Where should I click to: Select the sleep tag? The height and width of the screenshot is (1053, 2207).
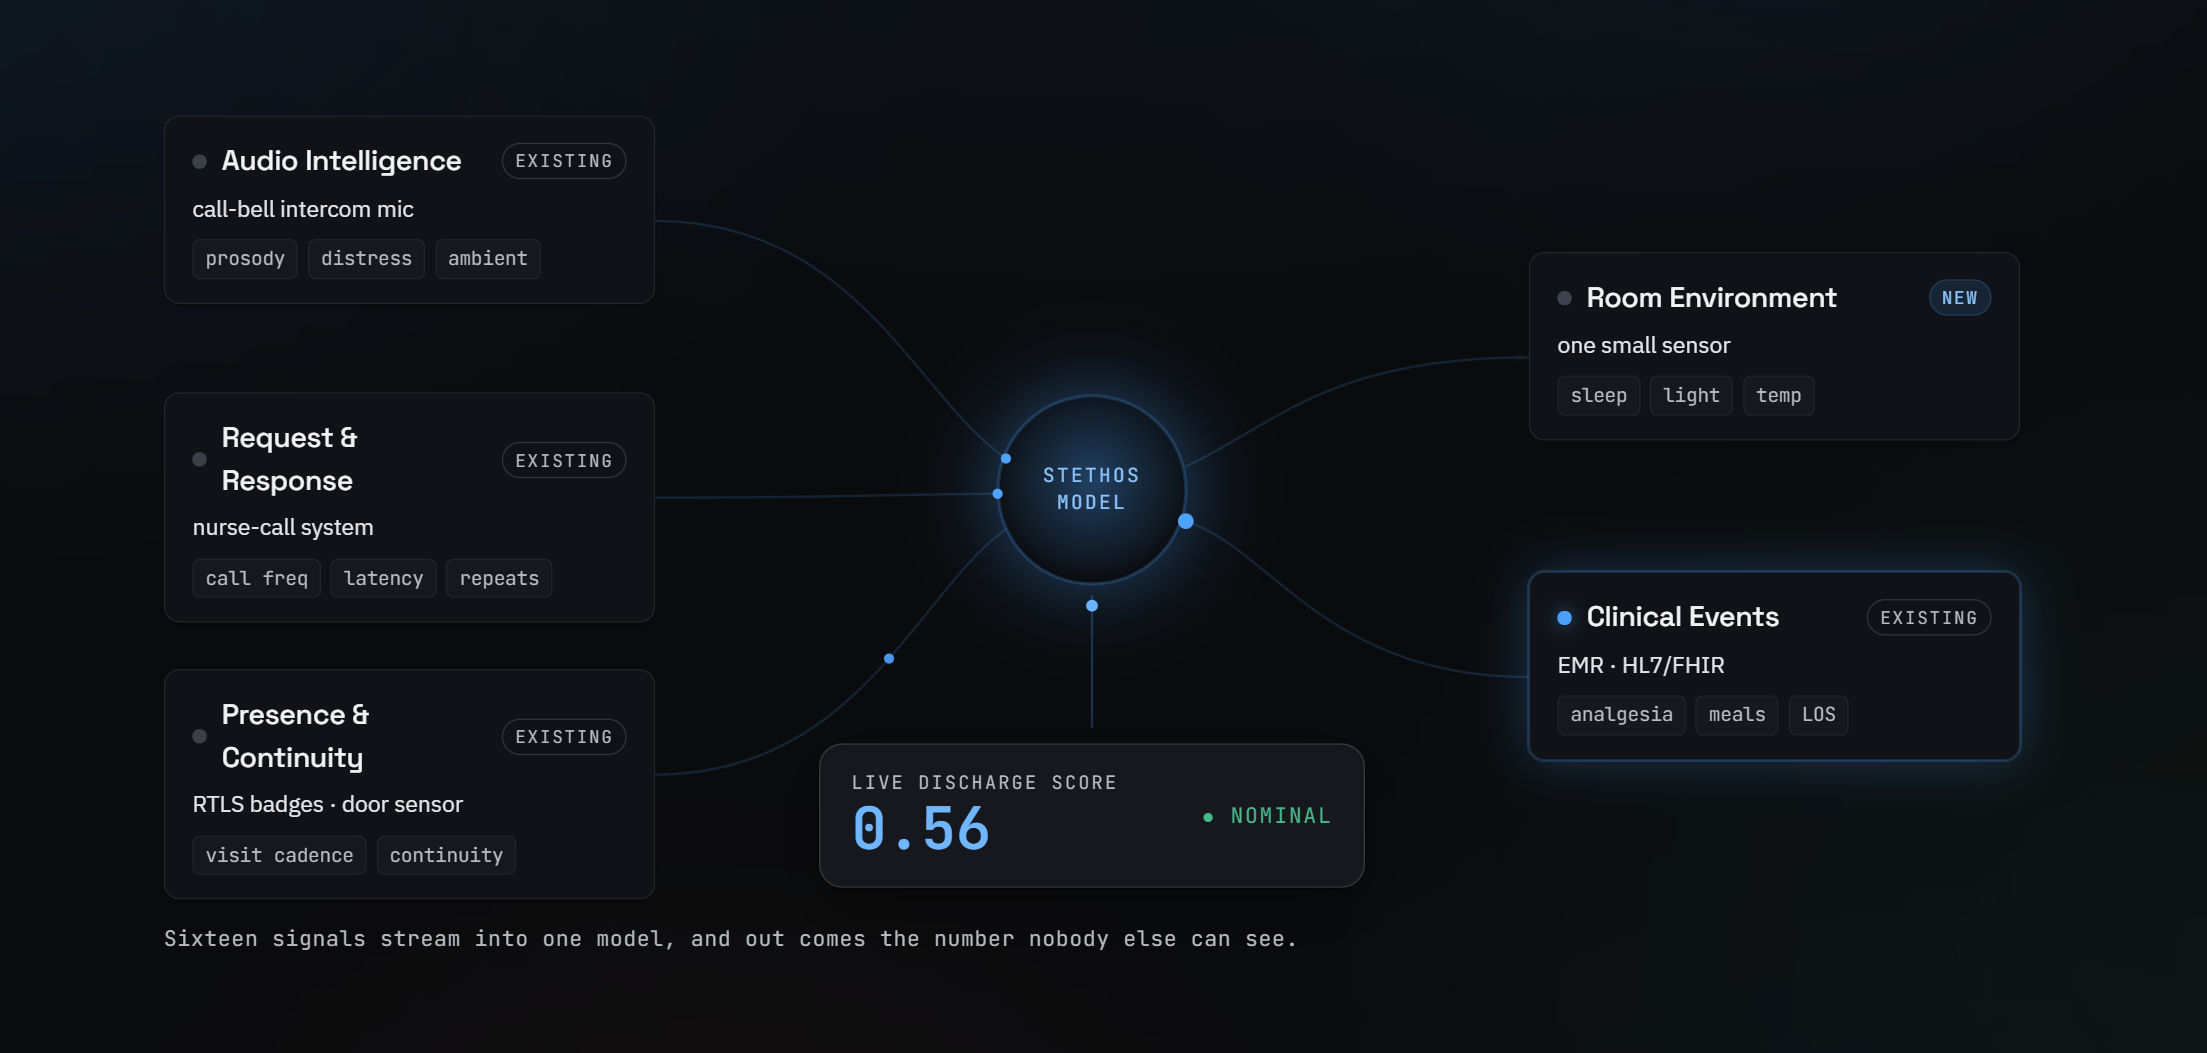coord(1598,395)
